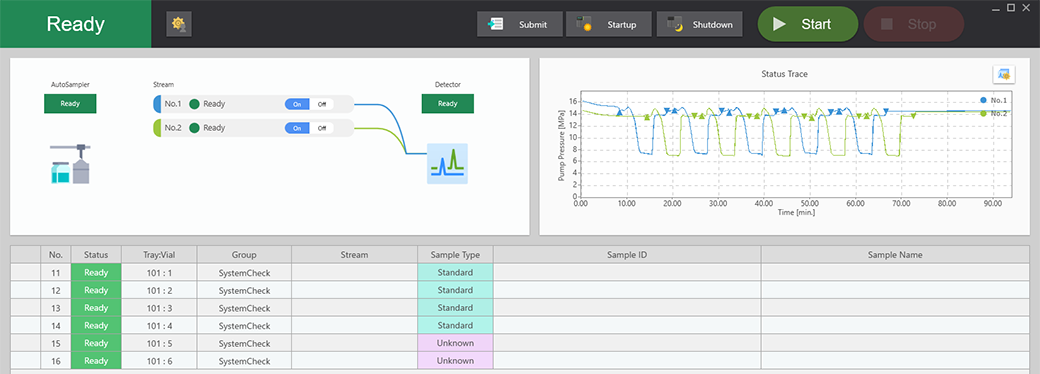Click the 101 : 1 vial cell
The image size is (1040, 374).
pos(159,273)
